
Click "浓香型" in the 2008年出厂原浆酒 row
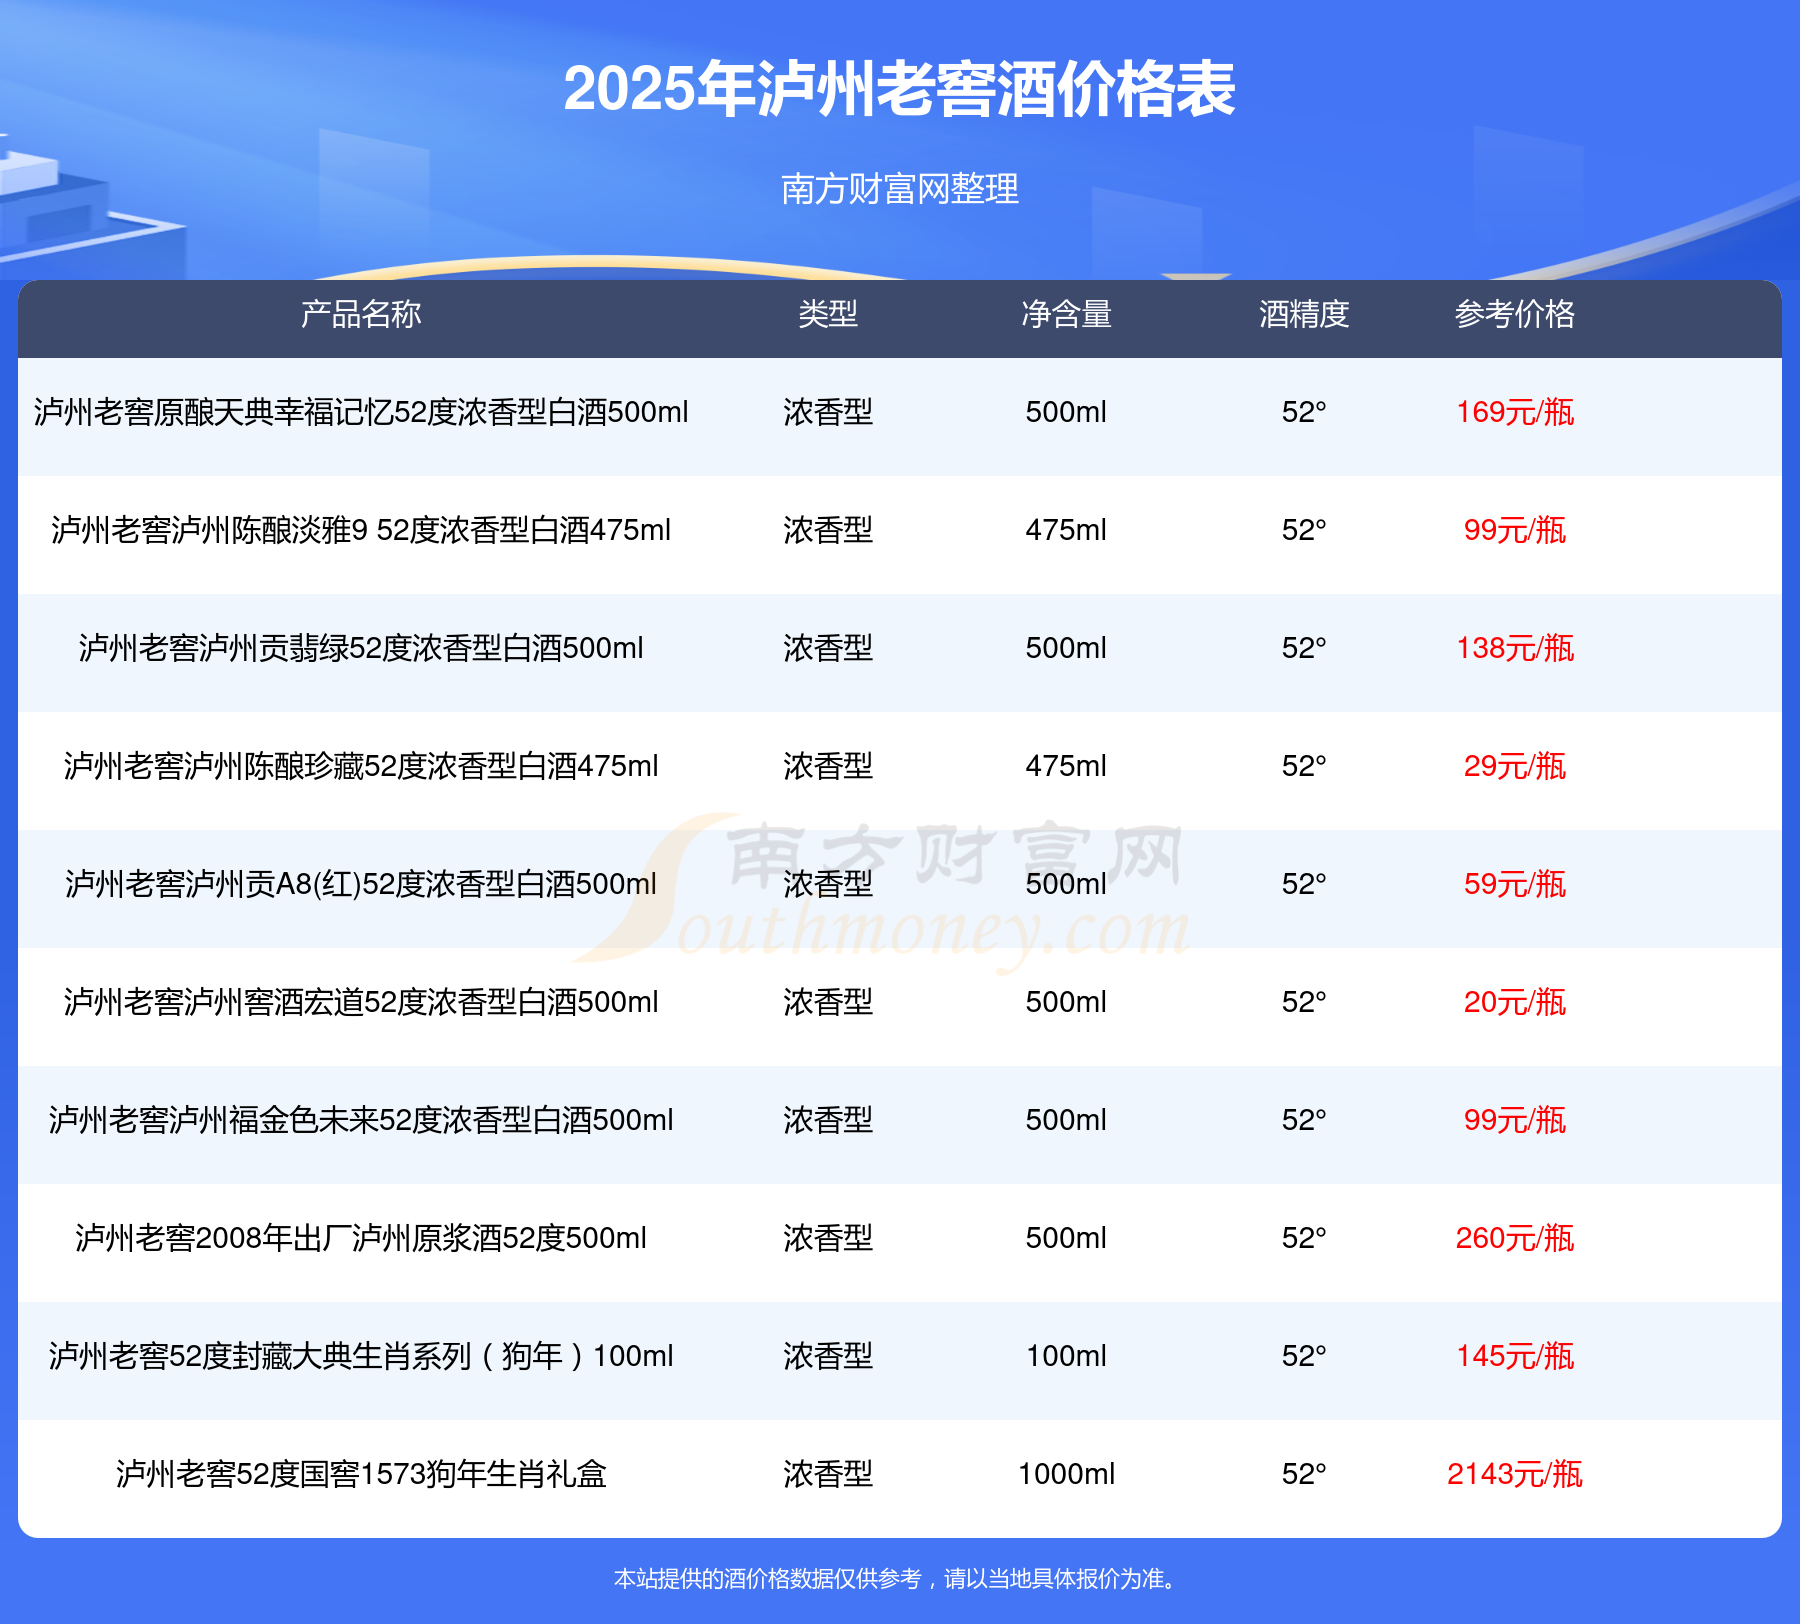click(828, 1238)
